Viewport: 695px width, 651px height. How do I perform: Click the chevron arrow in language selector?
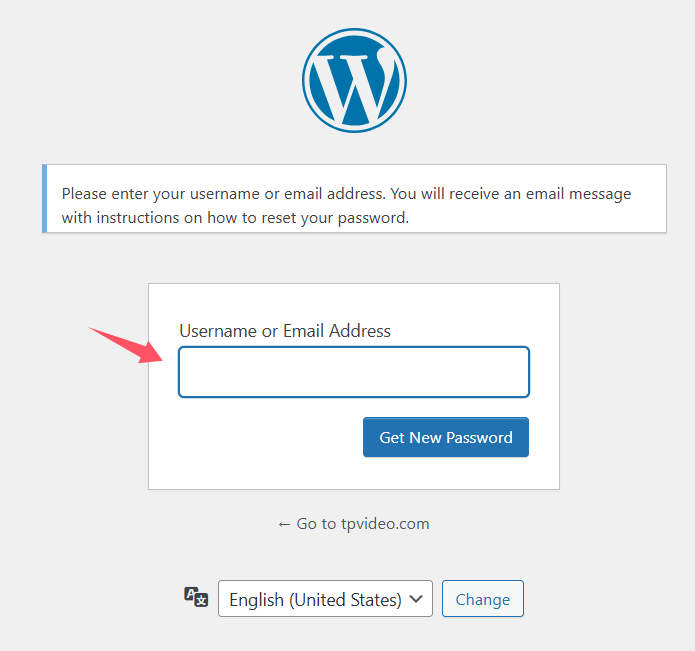tap(416, 599)
